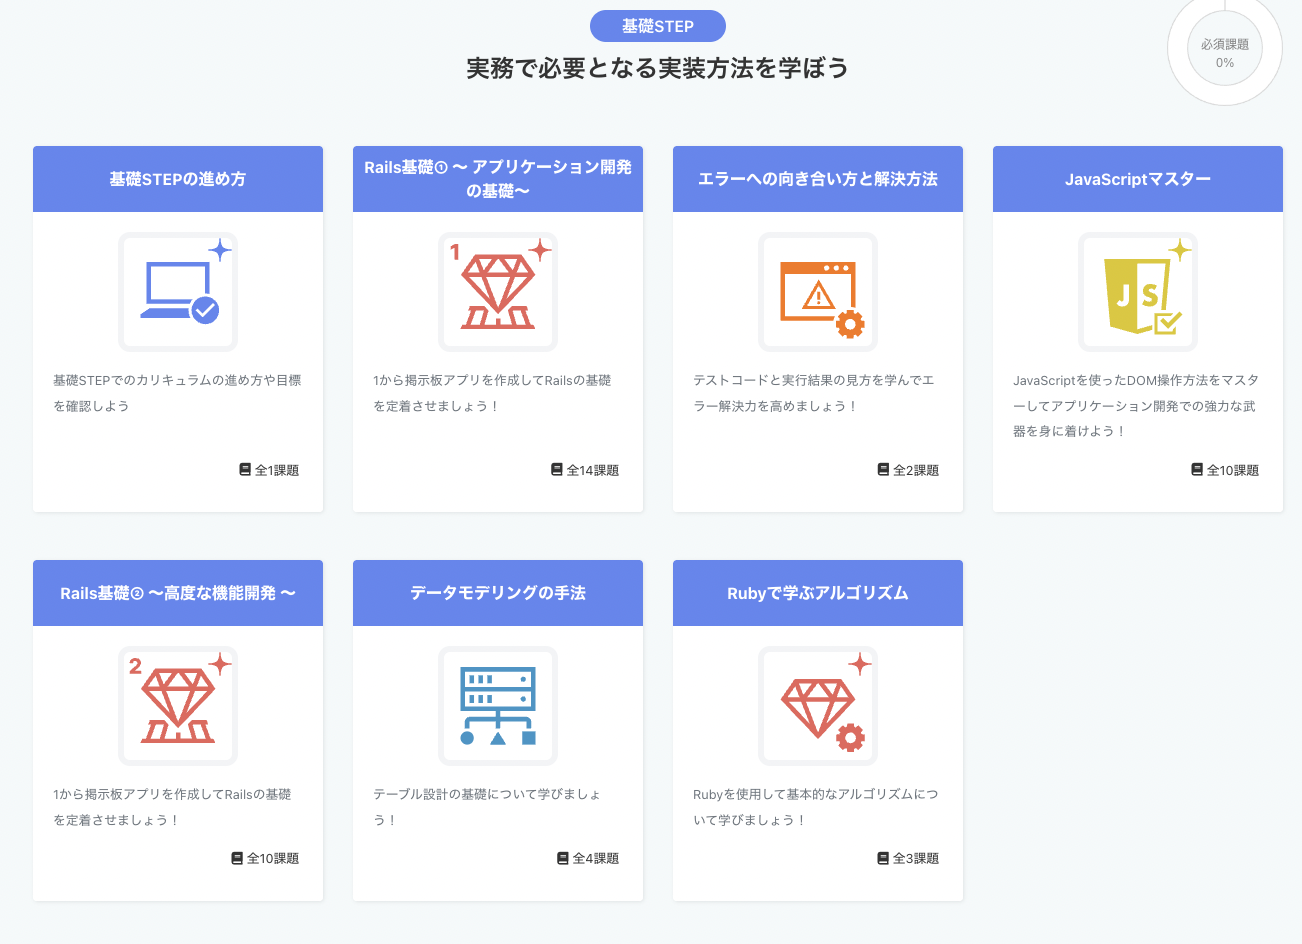Click the ruby gem icon numbered 1

[x=498, y=292]
